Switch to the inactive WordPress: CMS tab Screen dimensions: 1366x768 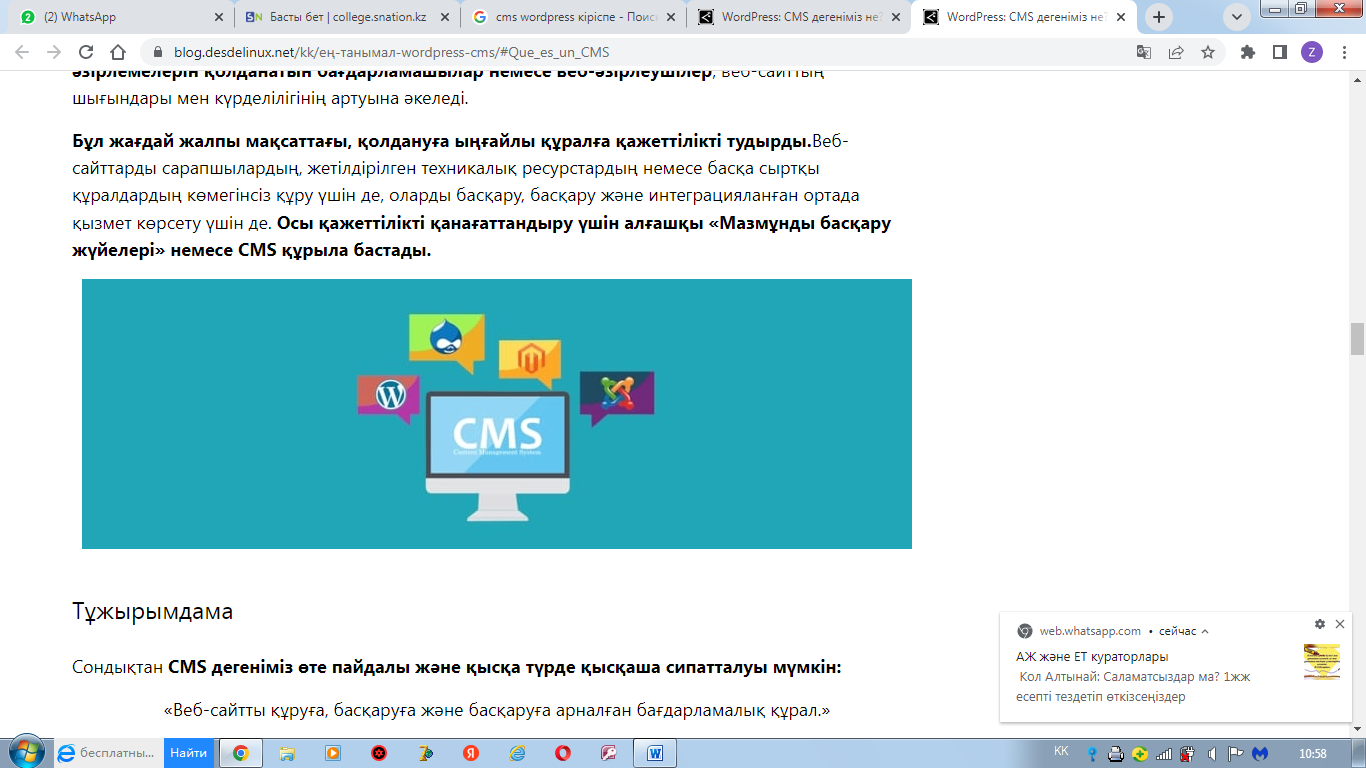(800, 17)
